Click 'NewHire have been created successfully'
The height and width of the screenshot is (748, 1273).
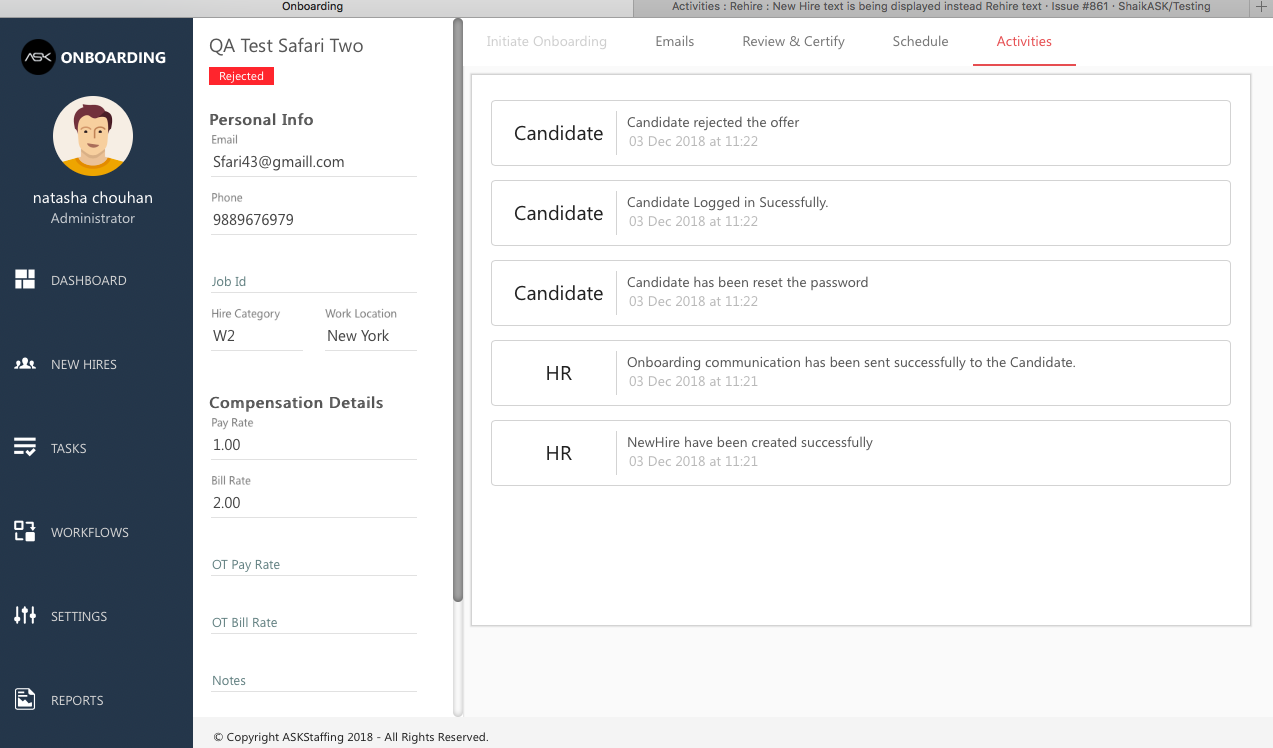coord(860,453)
